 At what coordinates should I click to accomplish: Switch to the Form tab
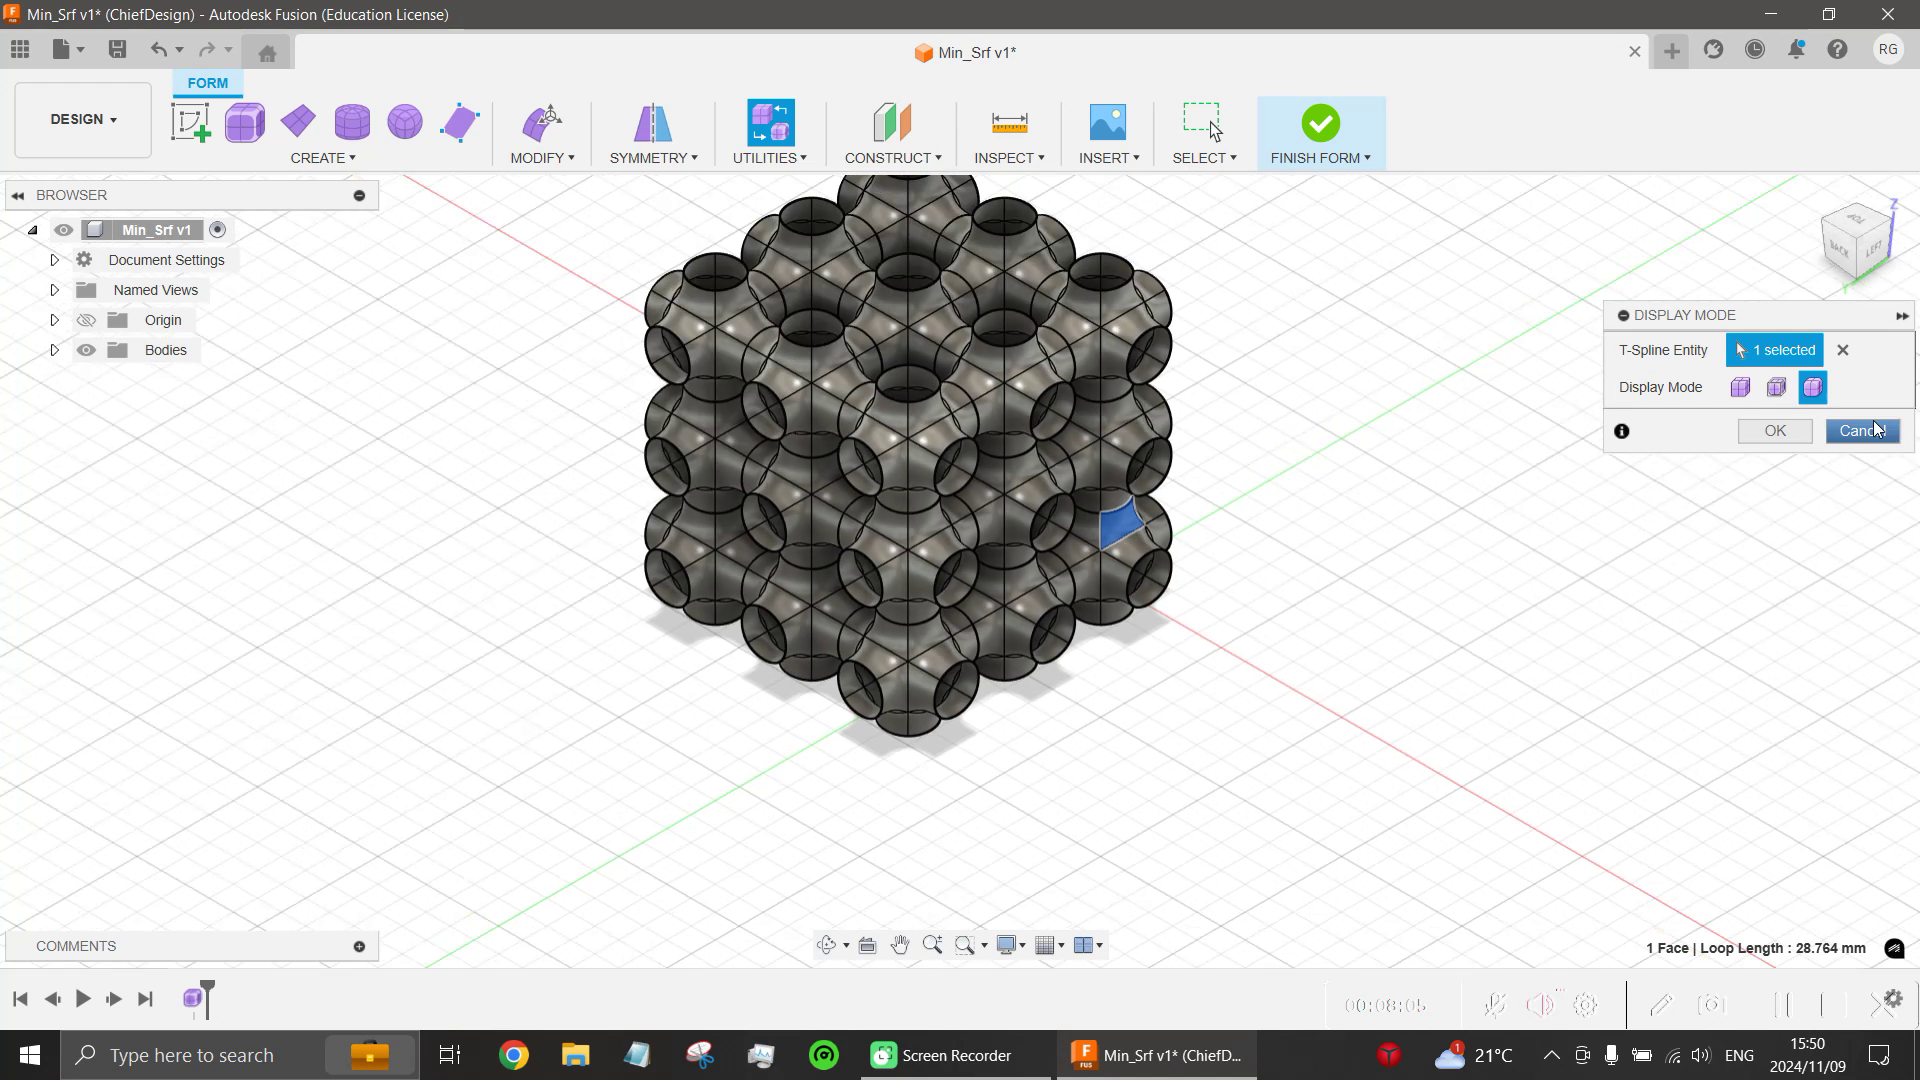tap(207, 82)
